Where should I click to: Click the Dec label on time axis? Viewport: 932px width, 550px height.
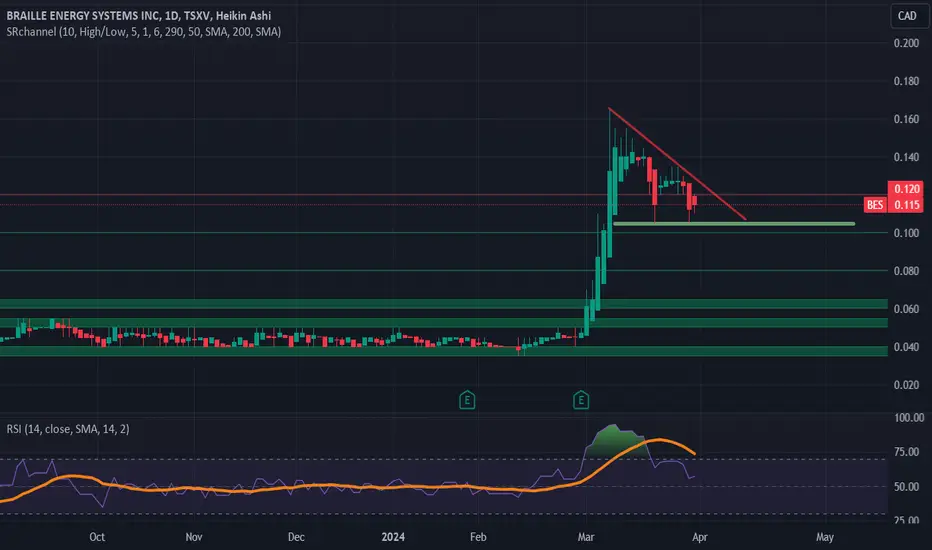(296, 537)
